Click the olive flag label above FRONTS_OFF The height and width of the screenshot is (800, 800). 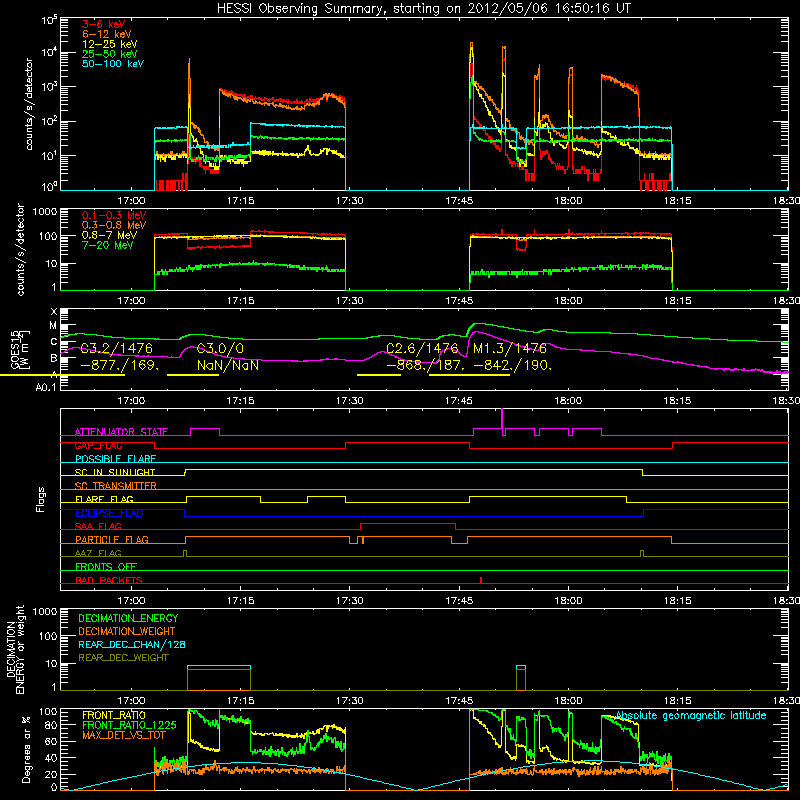98,553
